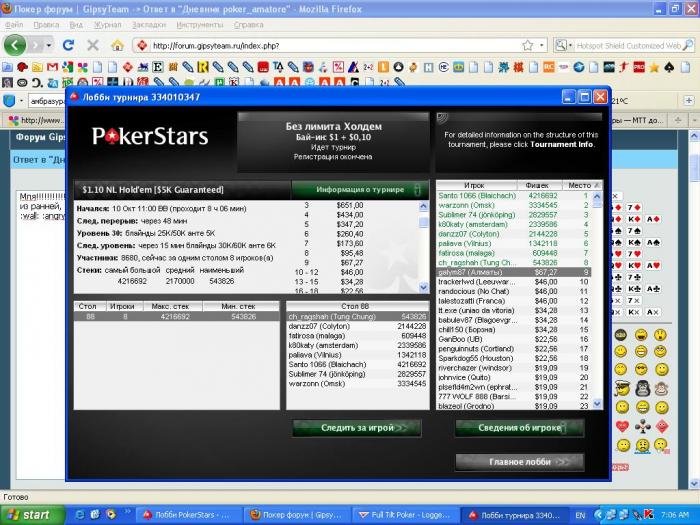Sort players by the Фишек column
The image size is (700, 525).
pyautogui.click(x=539, y=185)
